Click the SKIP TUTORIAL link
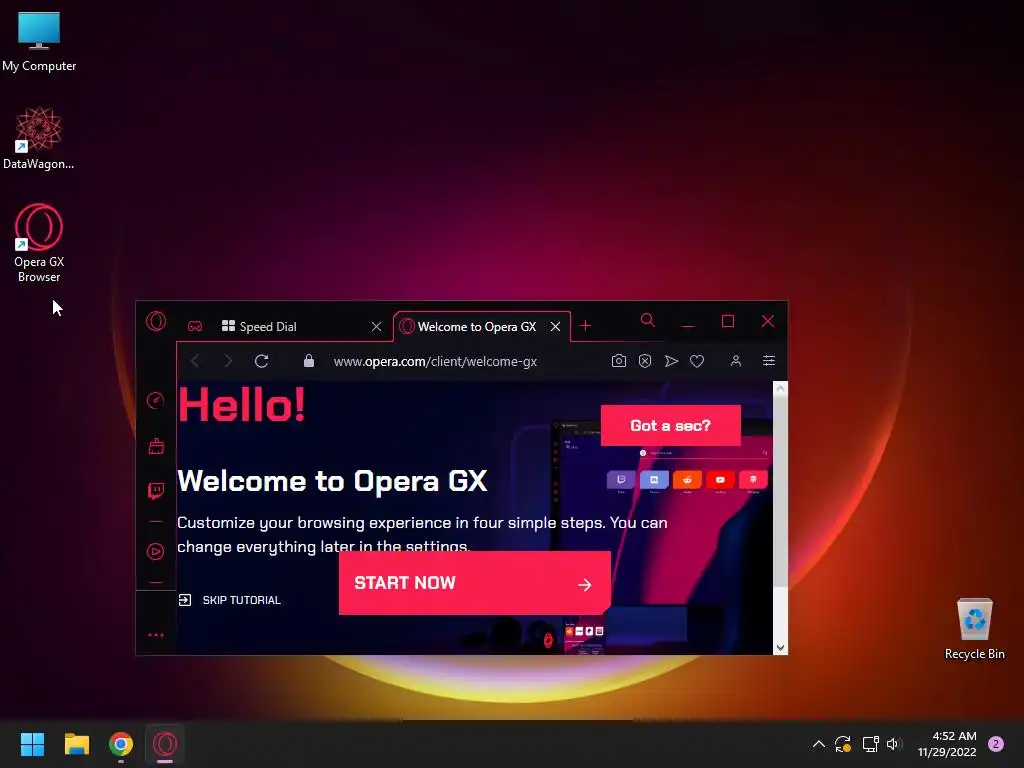1024x768 pixels. point(229,600)
